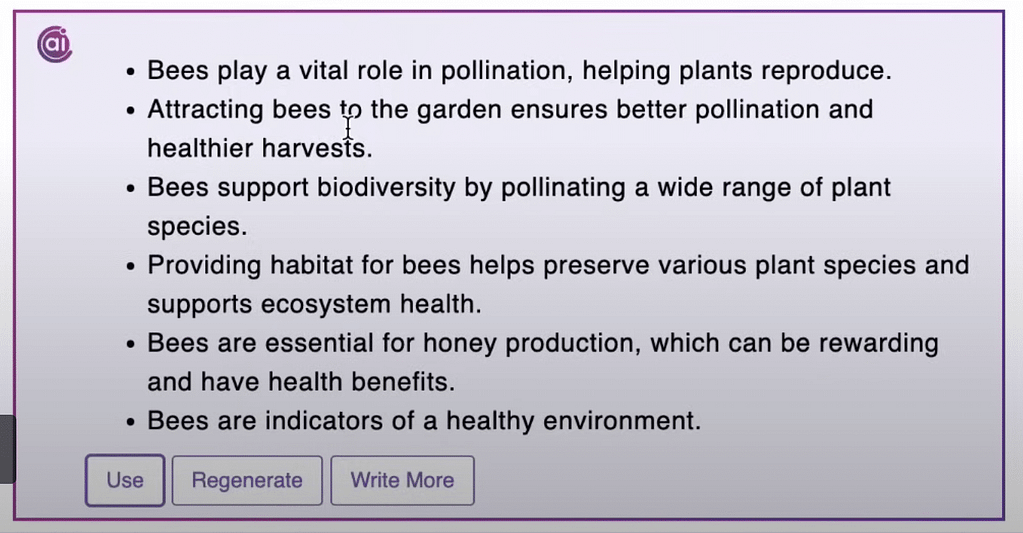The width and height of the screenshot is (1023, 533).
Task: Click the AI assistant logo icon
Action: point(54,45)
